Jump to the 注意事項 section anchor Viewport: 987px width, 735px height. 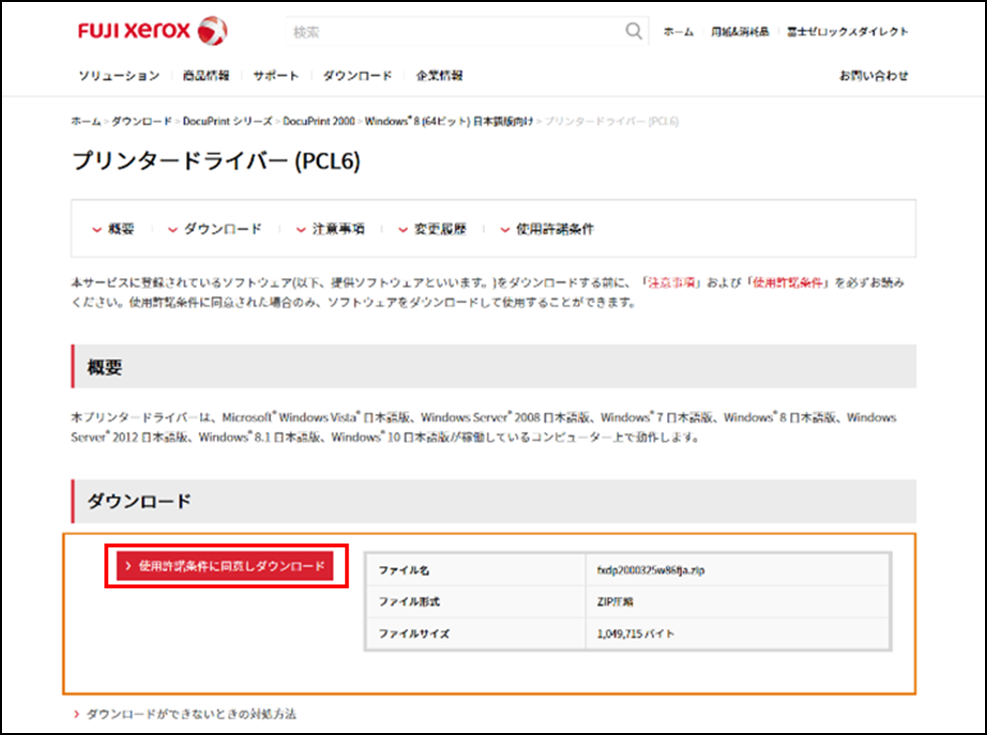click(x=330, y=229)
